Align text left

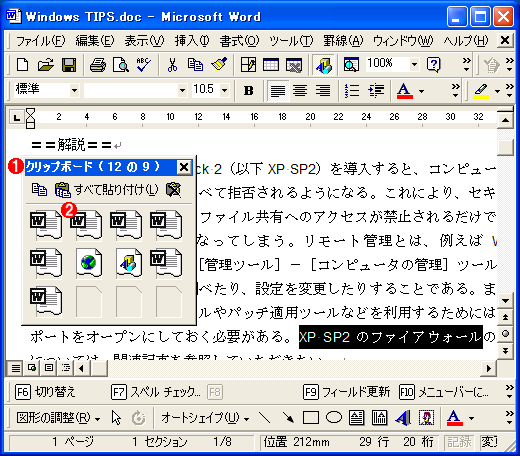click(x=278, y=90)
